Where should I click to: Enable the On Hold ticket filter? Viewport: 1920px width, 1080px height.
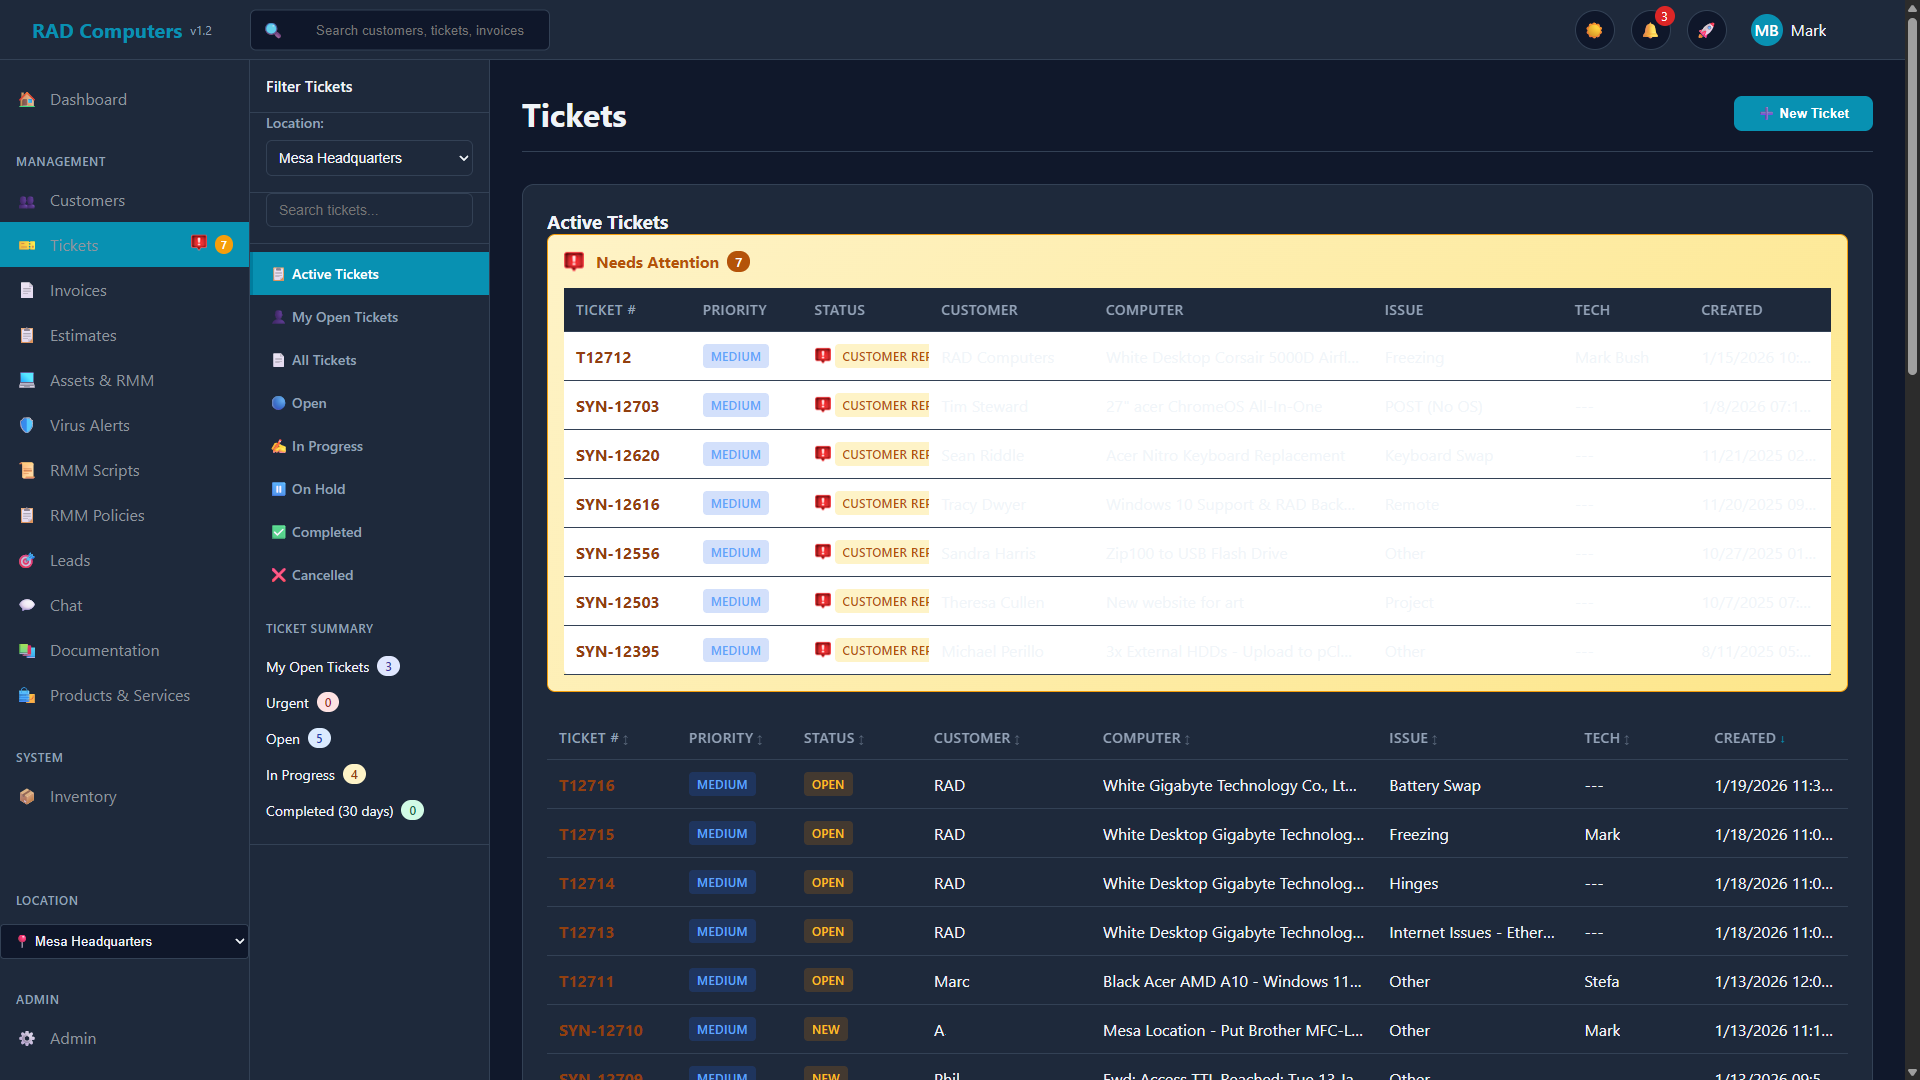(x=318, y=488)
